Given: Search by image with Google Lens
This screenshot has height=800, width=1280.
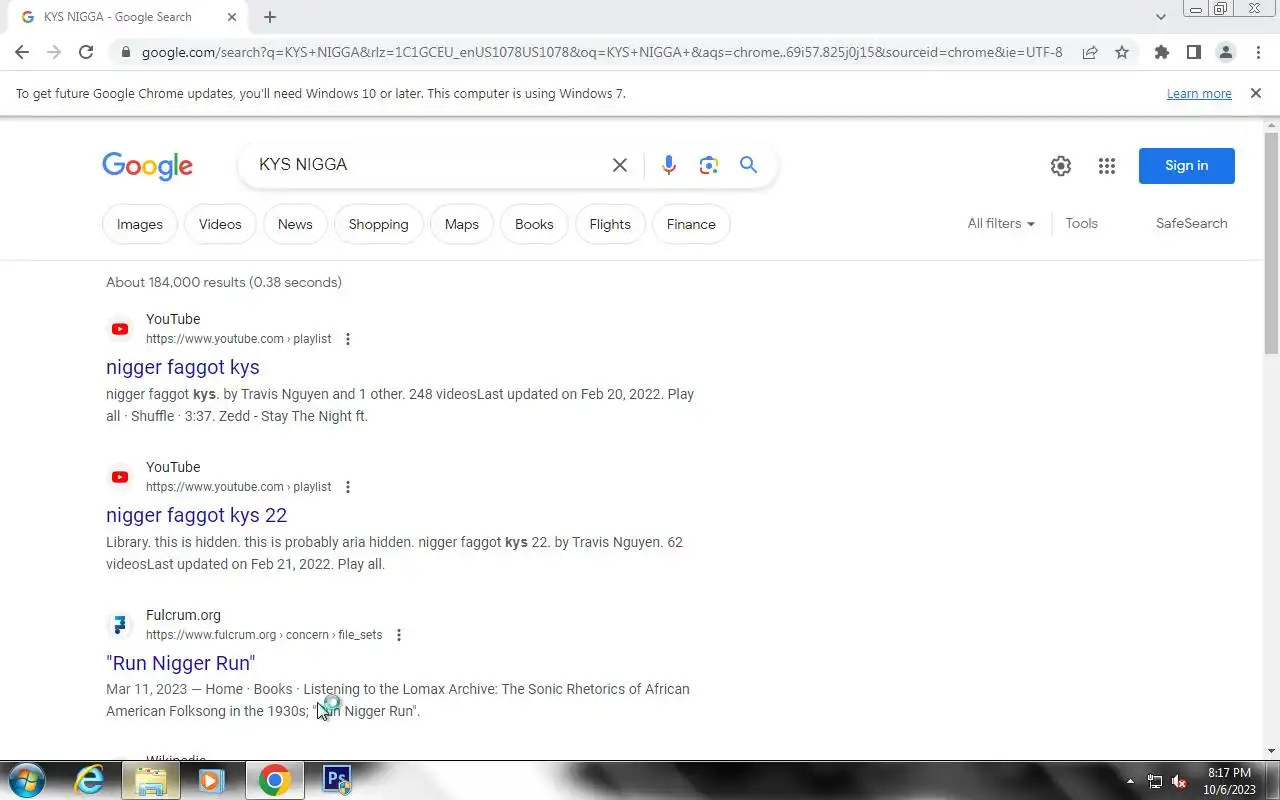Looking at the screenshot, I should pyautogui.click(x=709, y=165).
